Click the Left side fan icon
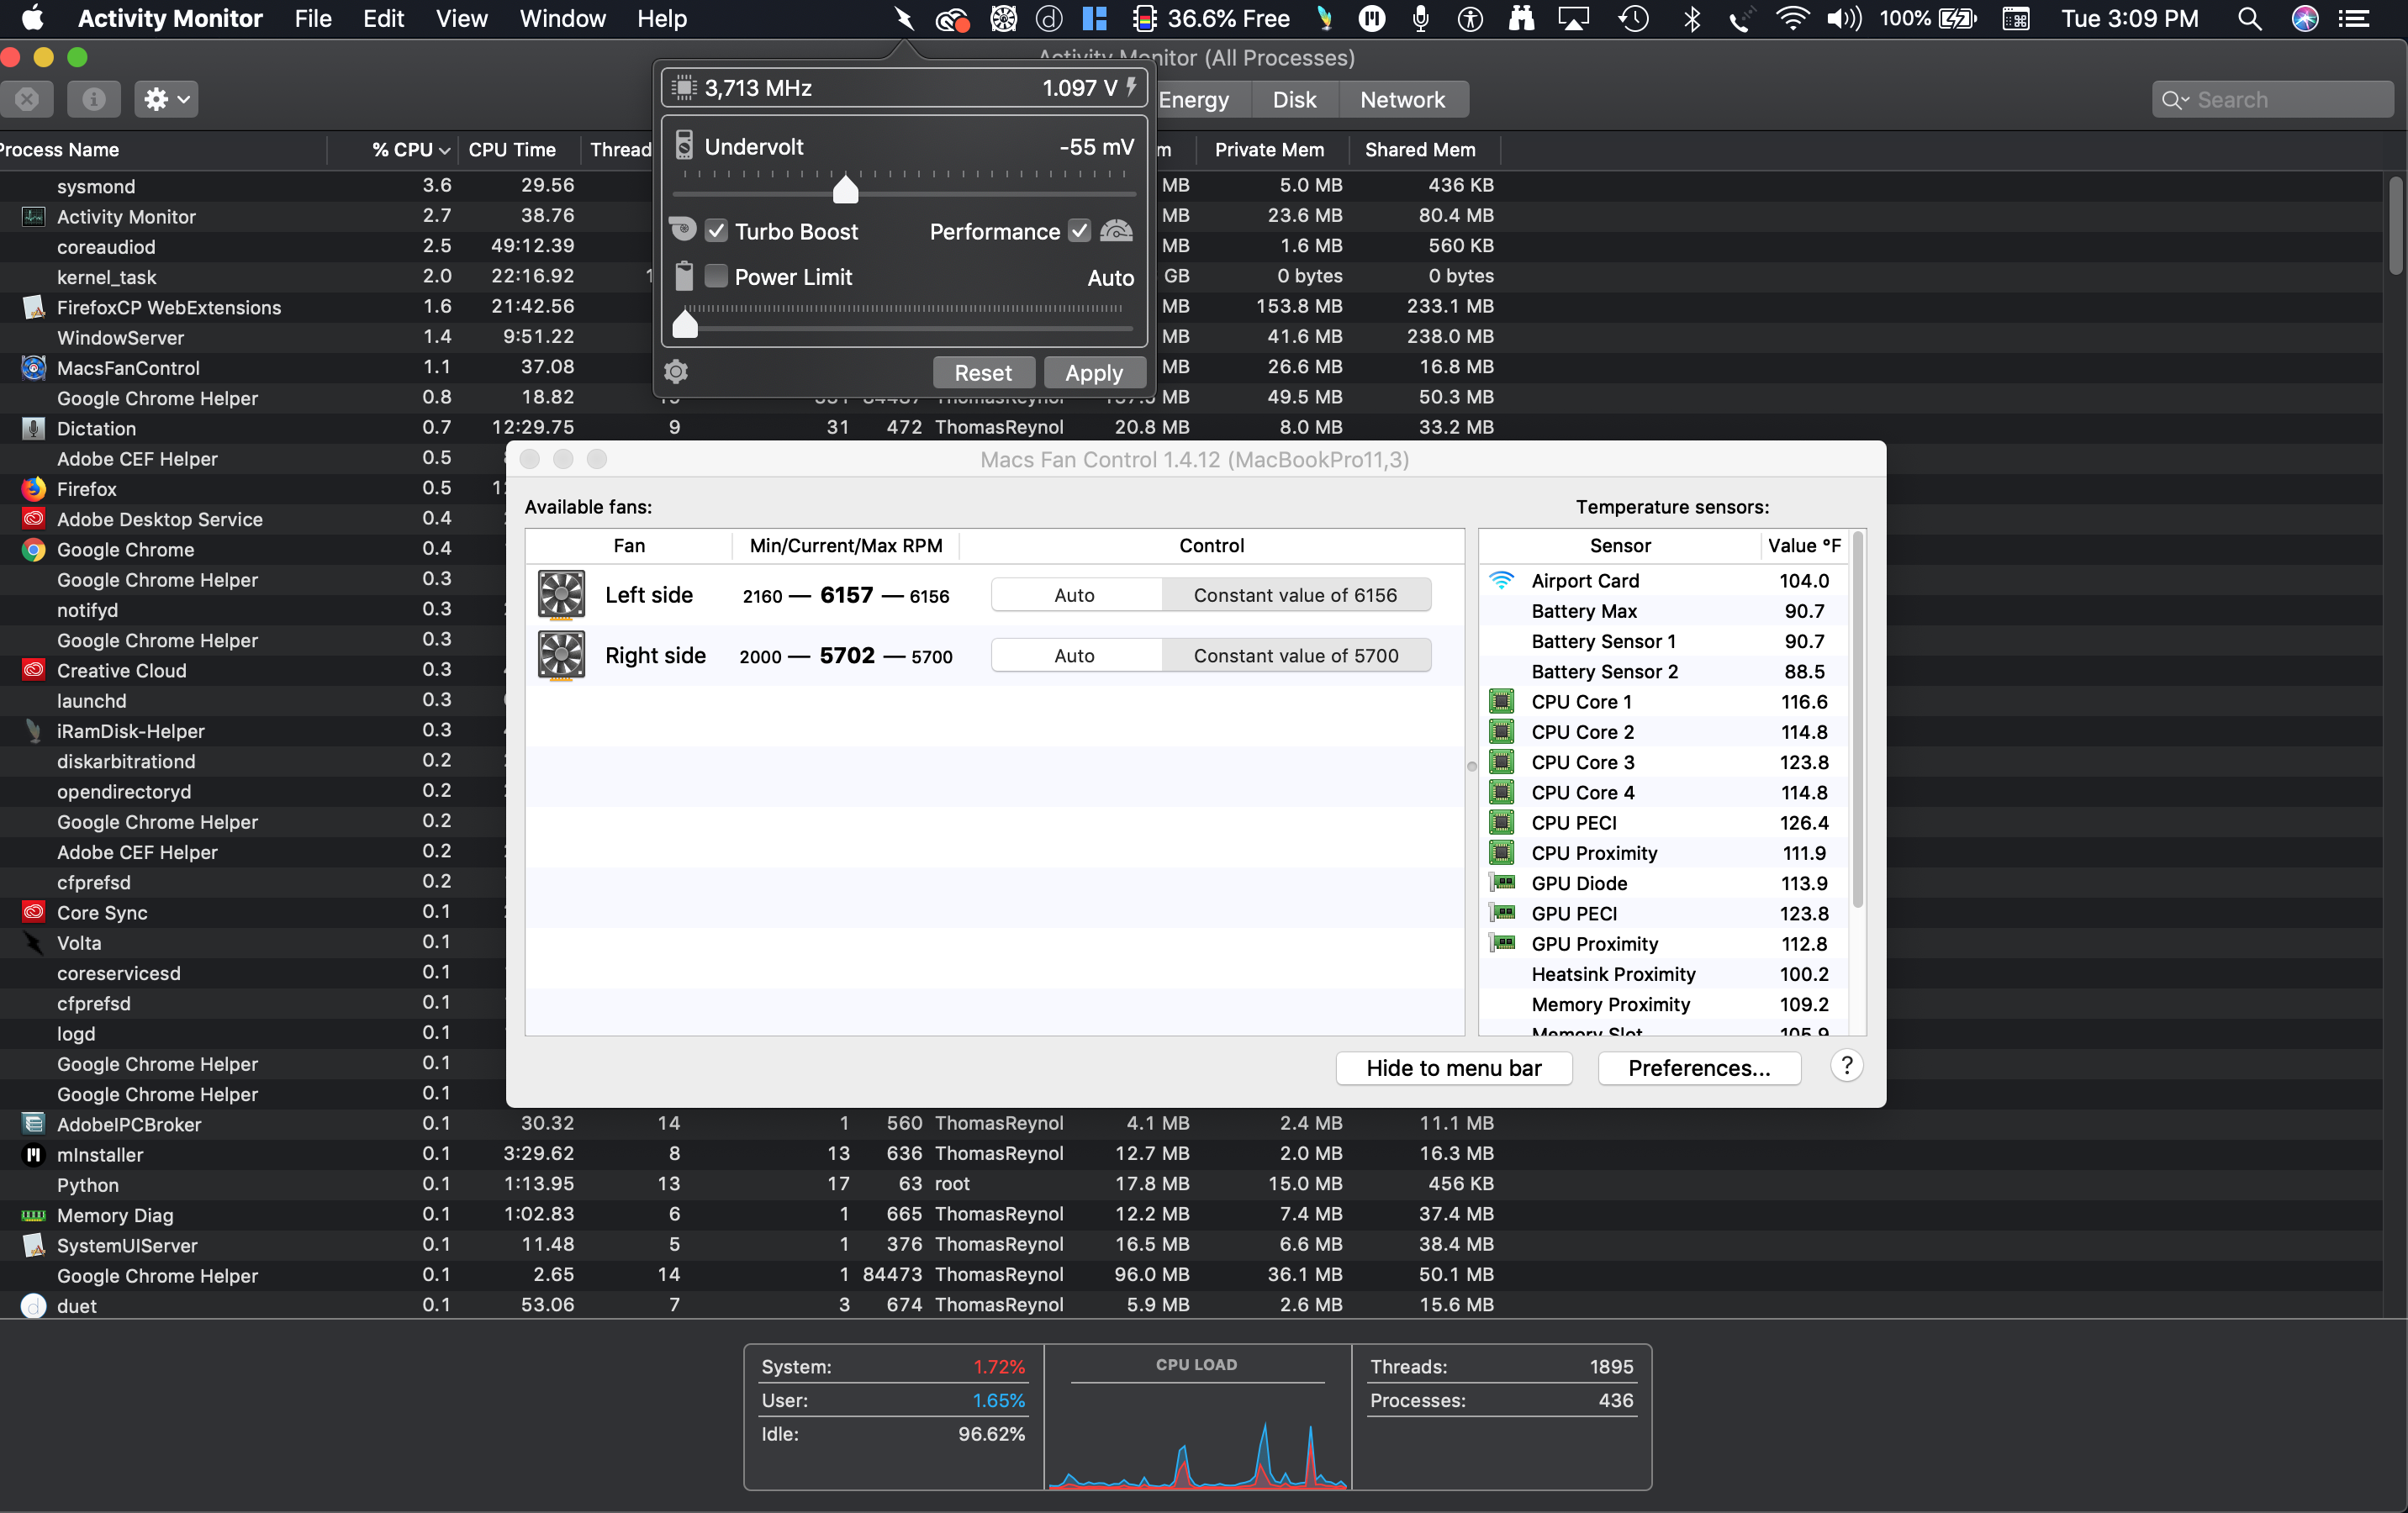 (x=561, y=595)
